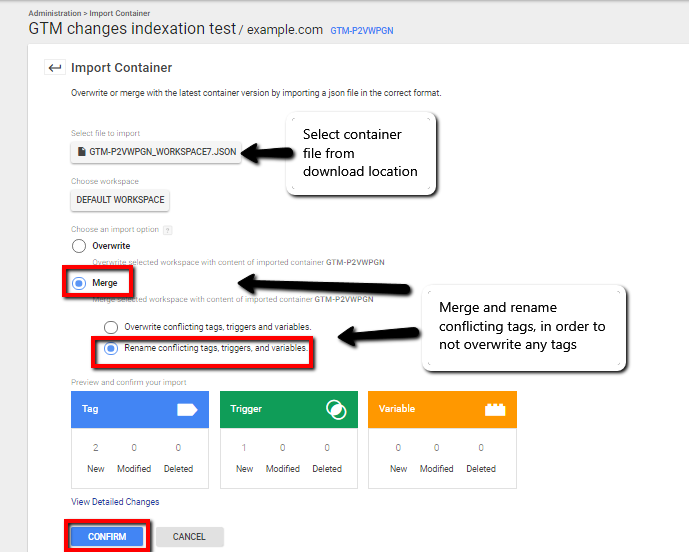Image resolution: width=689 pixels, height=552 pixels.
Task: Open the View Detailed Changes link
Action: [x=115, y=502]
